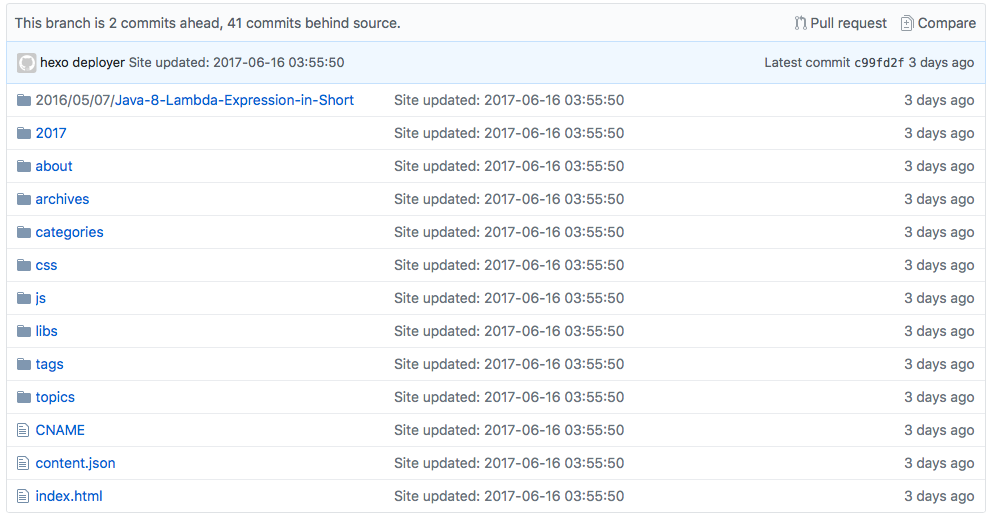Click commit message in the Java-8-Lambda-Expression row
This screenshot has height=516, width=991.
(x=509, y=100)
